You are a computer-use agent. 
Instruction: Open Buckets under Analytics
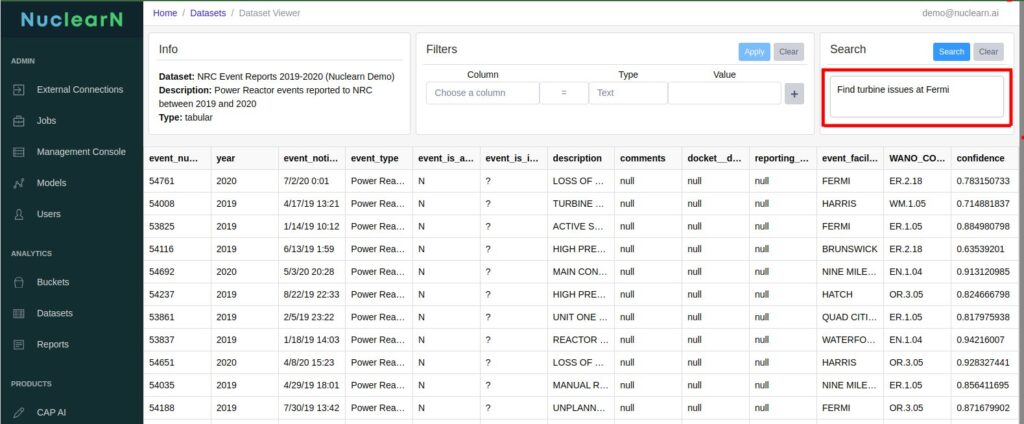(53, 282)
